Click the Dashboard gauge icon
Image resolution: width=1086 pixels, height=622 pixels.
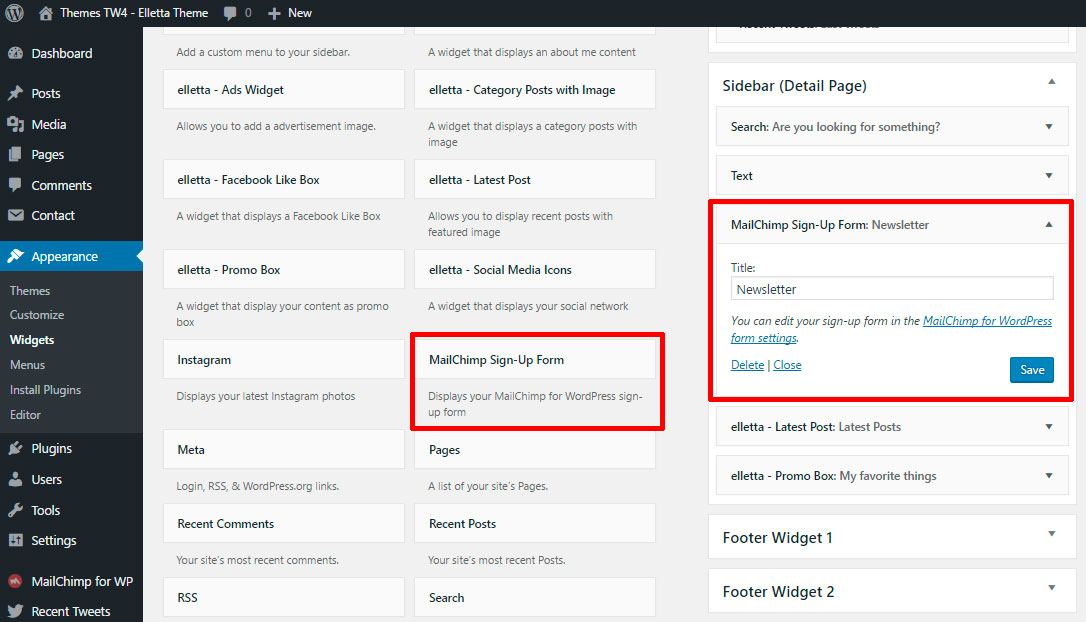point(15,53)
